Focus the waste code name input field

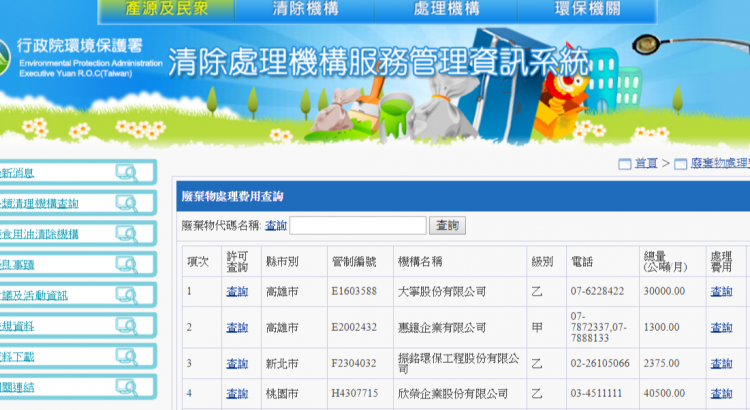[x=357, y=226]
